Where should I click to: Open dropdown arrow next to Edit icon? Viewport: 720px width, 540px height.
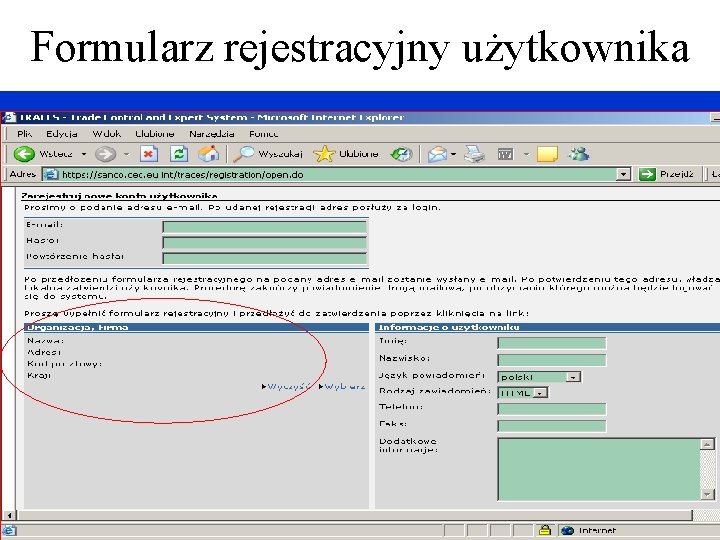tap(526, 154)
